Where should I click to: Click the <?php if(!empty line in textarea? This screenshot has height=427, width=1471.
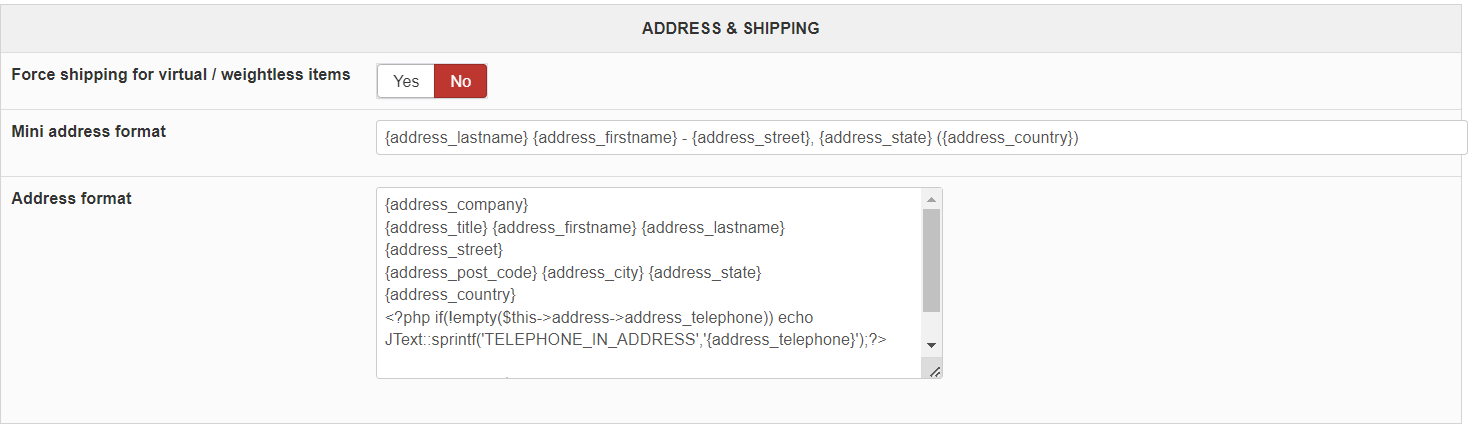point(598,317)
